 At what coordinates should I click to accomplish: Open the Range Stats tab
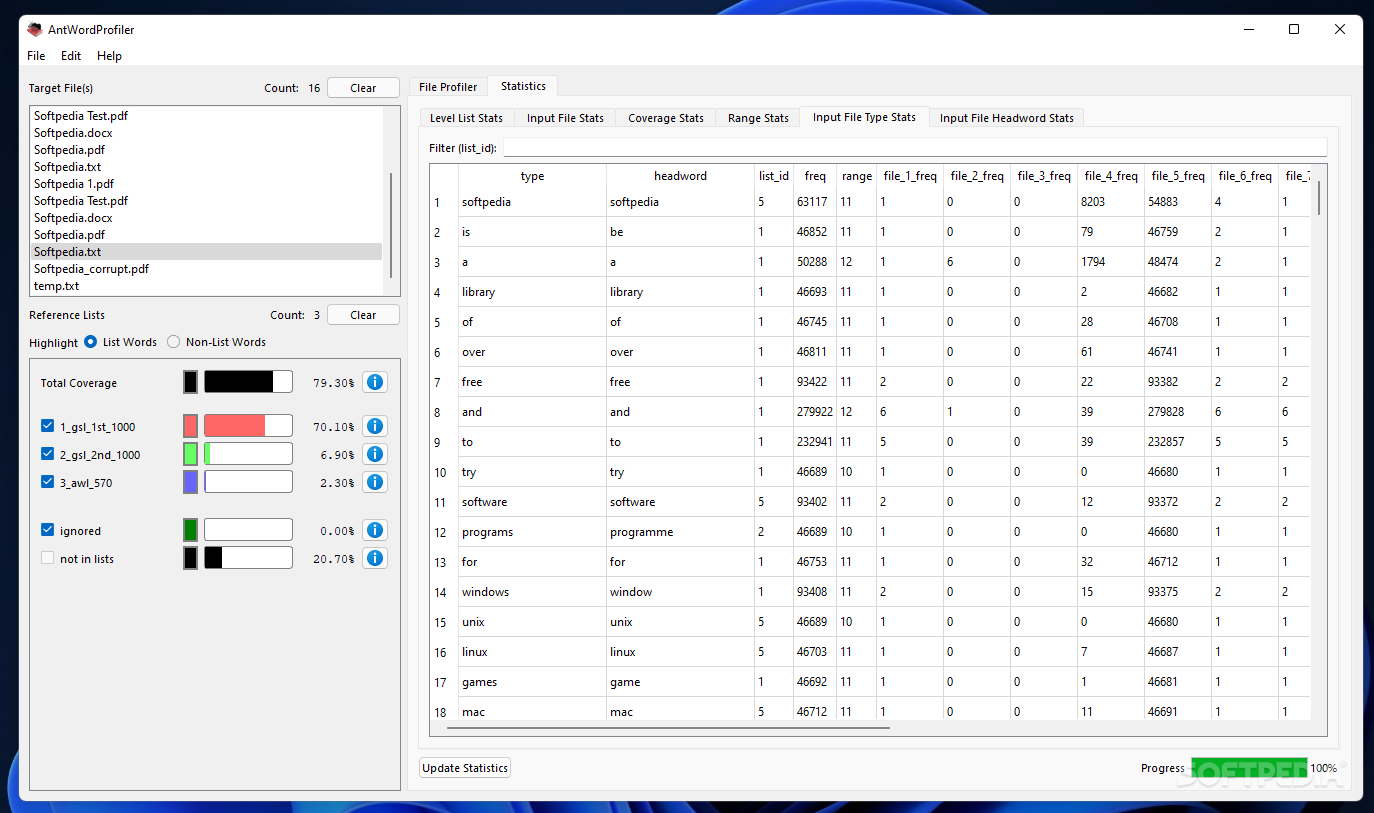point(758,118)
